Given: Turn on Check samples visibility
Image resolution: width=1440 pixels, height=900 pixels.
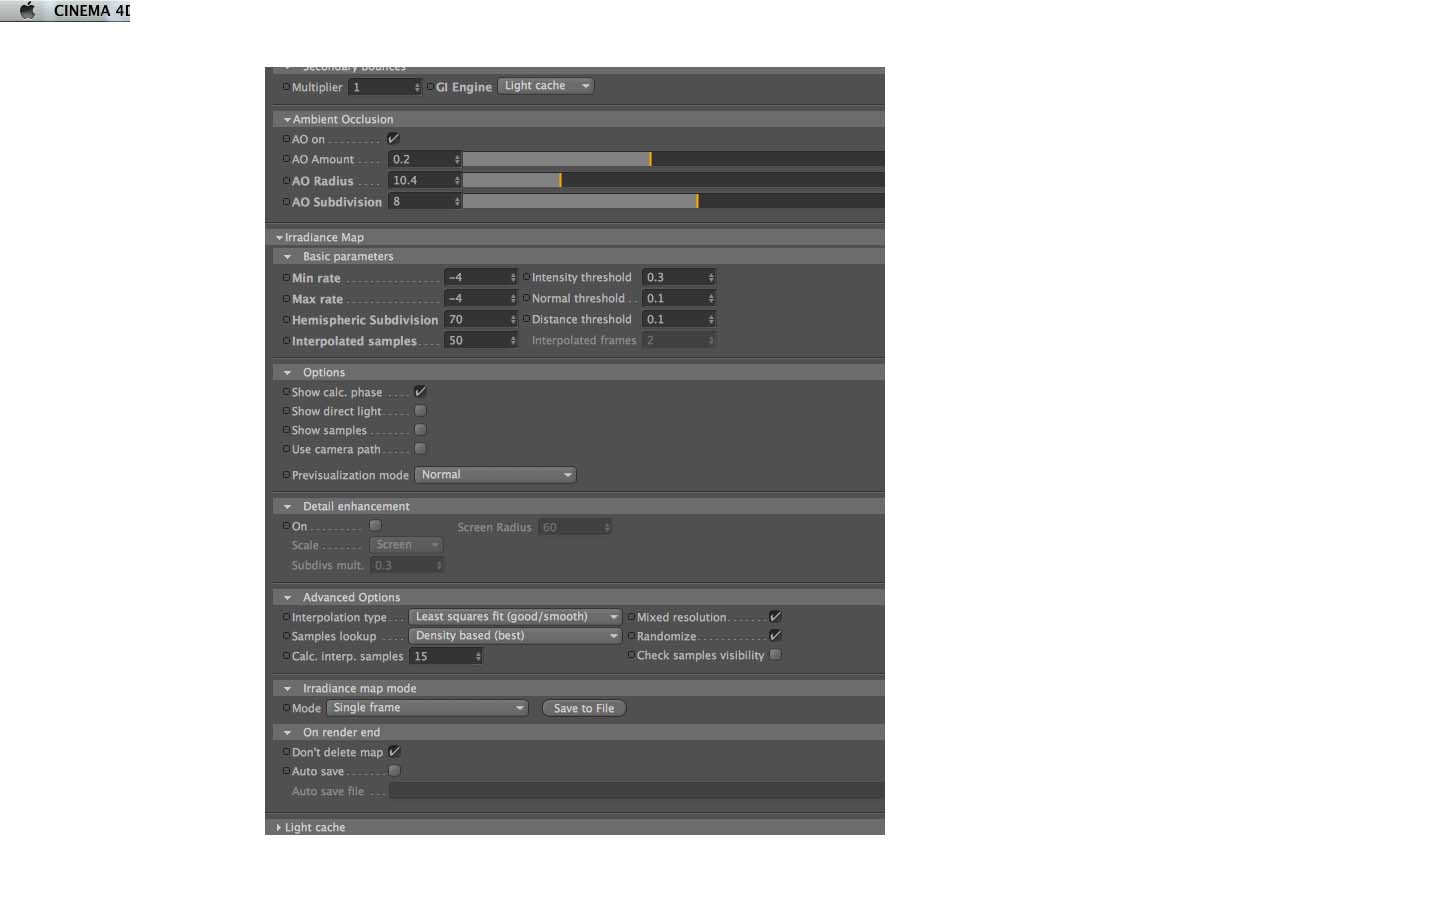Looking at the screenshot, I should click(x=775, y=654).
